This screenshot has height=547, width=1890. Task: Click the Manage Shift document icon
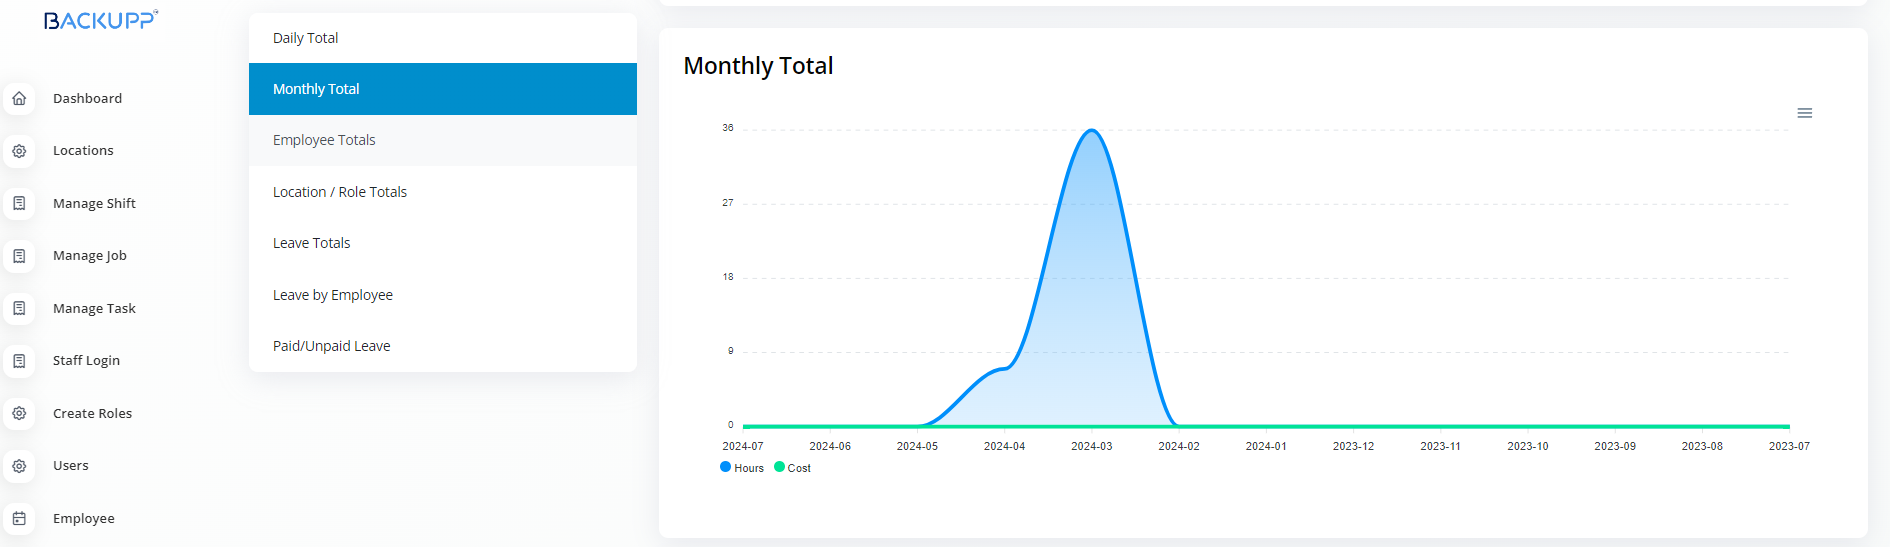19,203
